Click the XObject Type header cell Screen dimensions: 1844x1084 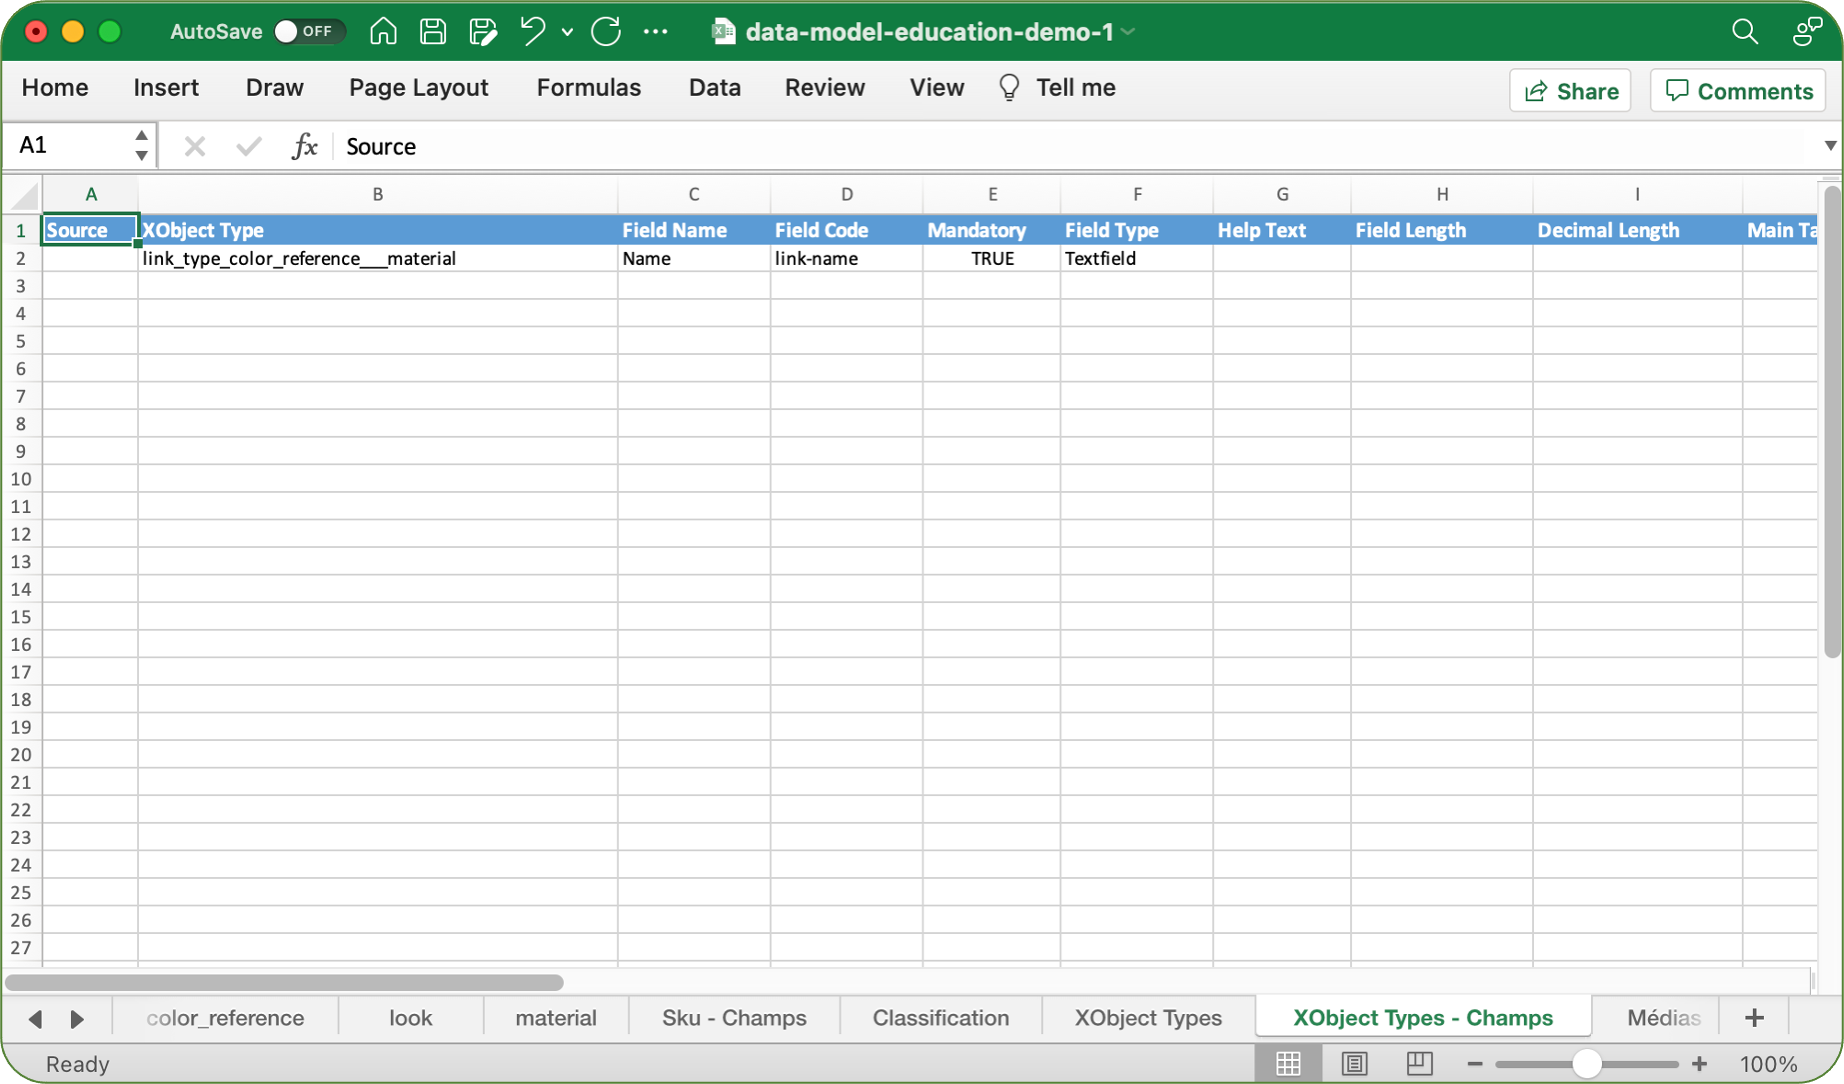coord(377,230)
